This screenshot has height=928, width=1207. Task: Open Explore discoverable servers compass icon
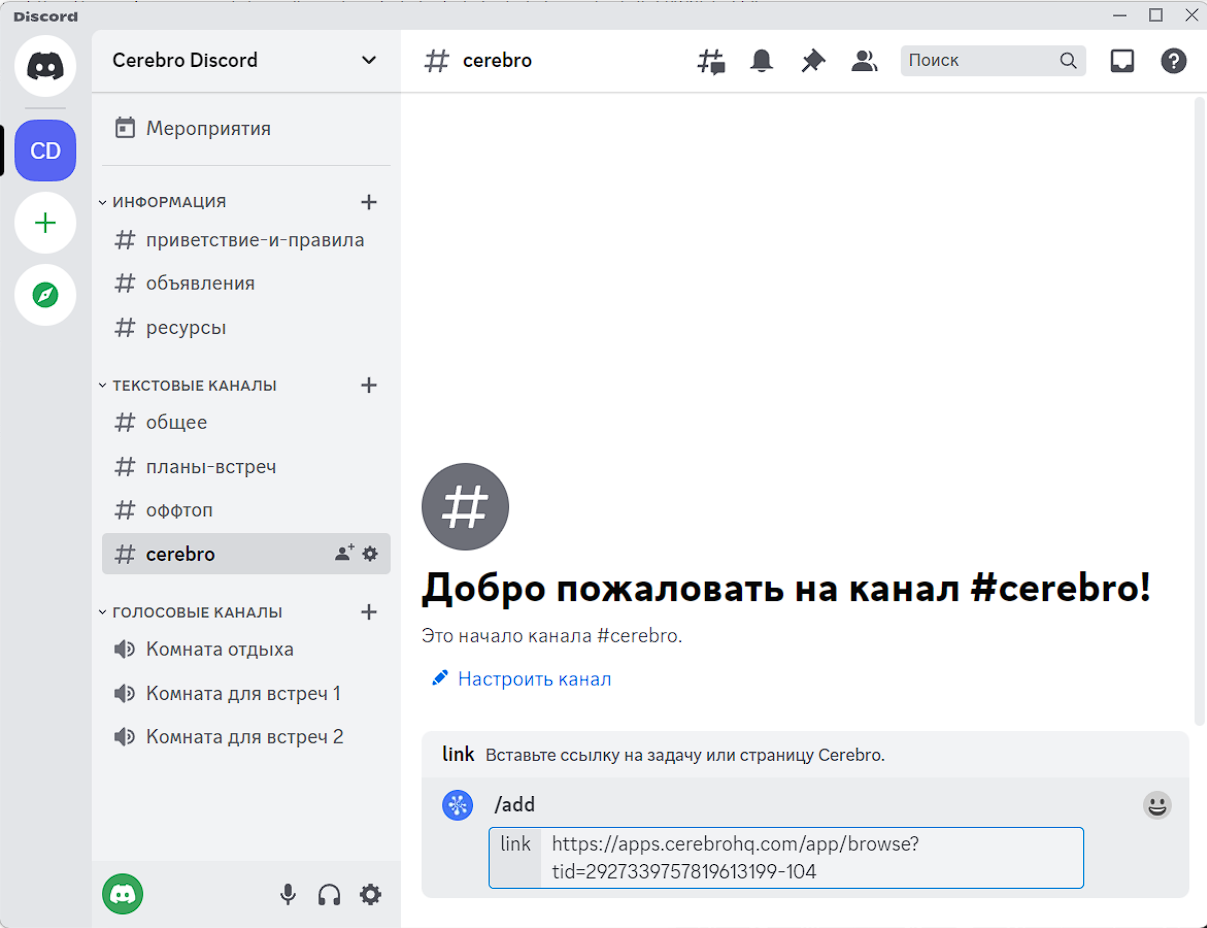[45, 295]
